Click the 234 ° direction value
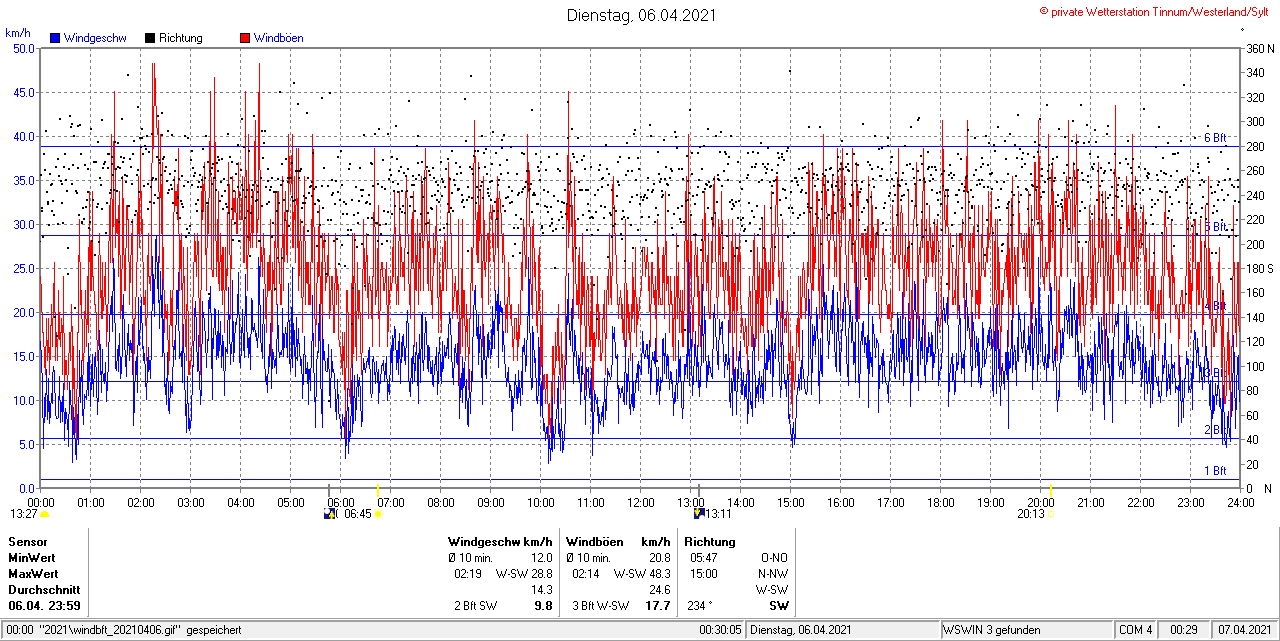Screen dimensions: 1280x641 701,606
